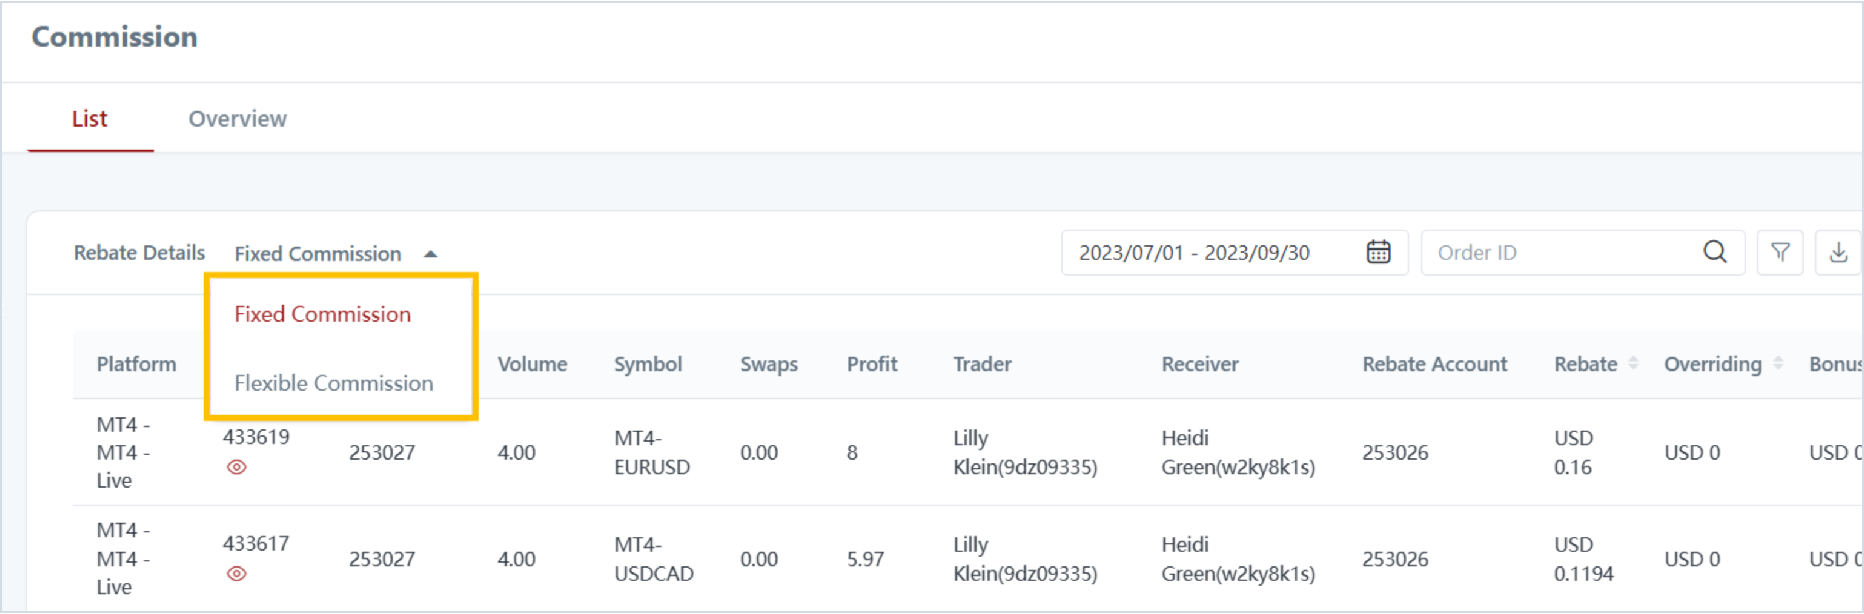Click order number 433617

click(x=256, y=544)
